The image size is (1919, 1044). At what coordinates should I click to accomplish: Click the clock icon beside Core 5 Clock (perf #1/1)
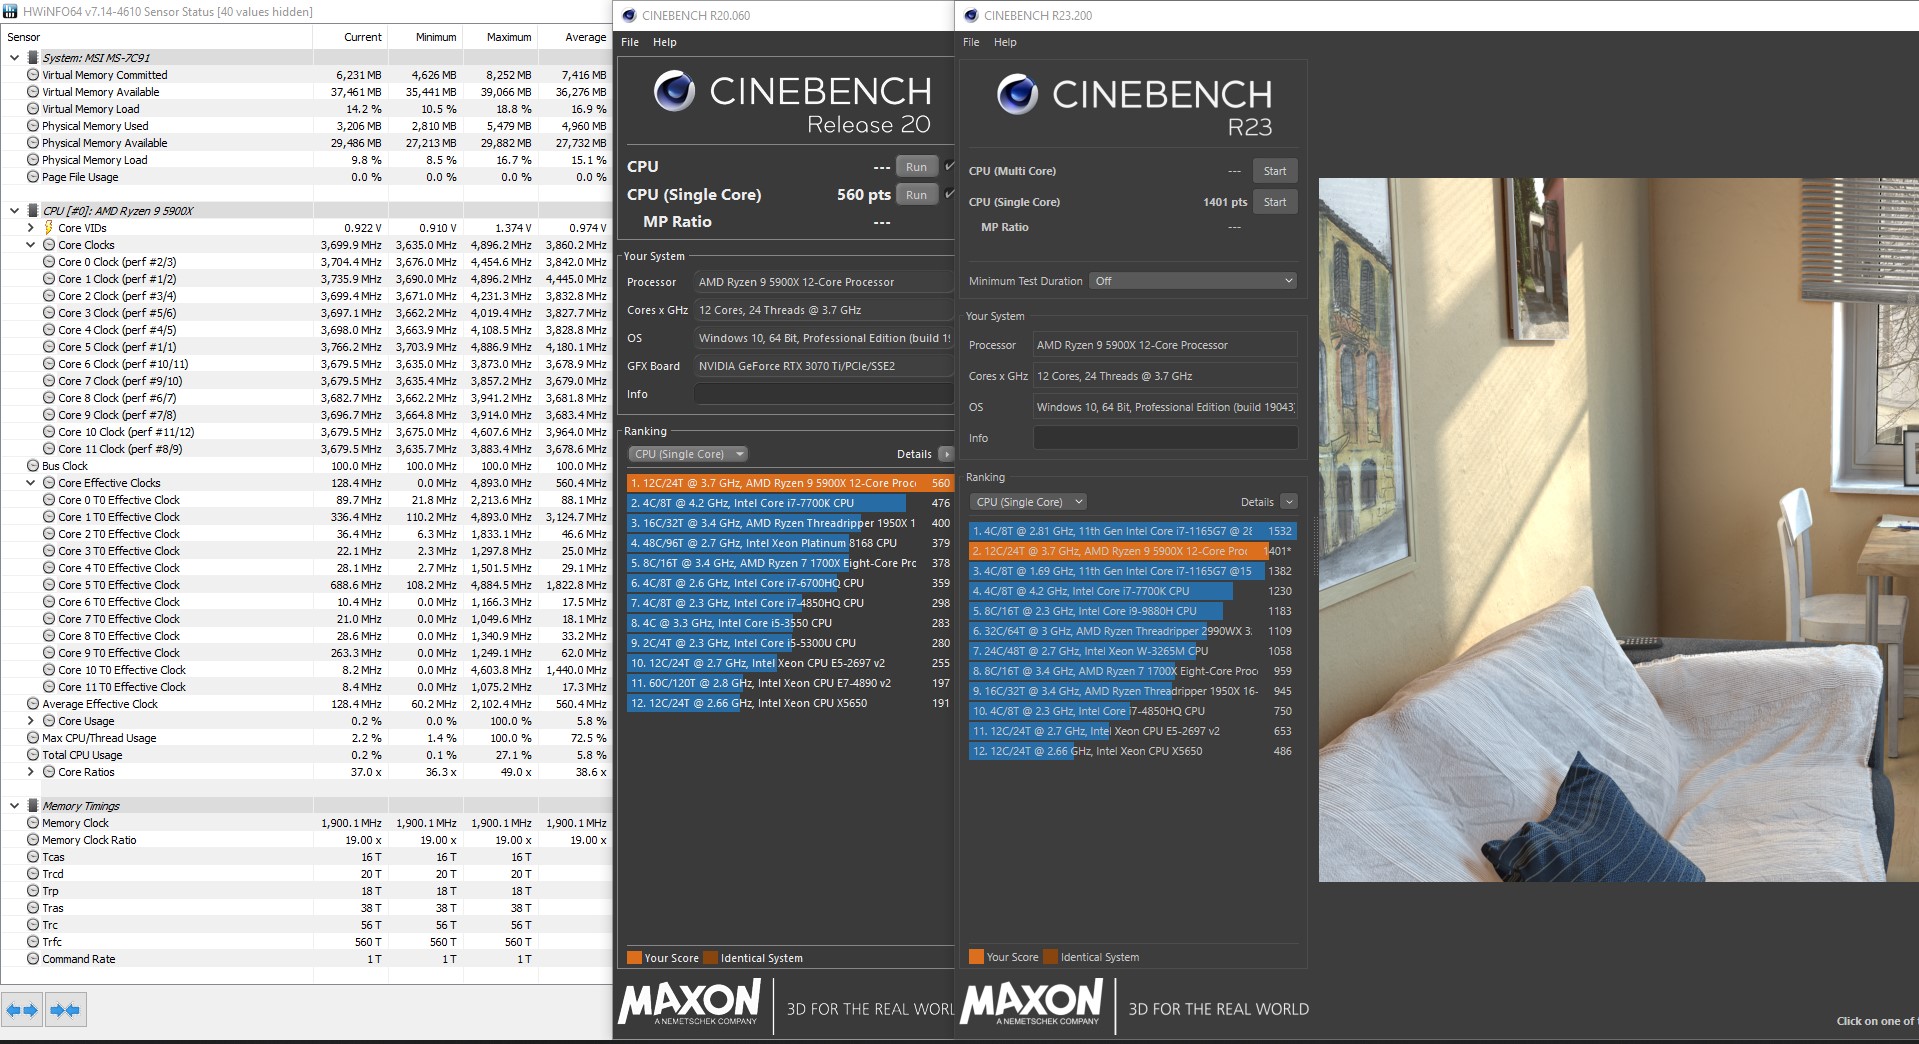click(x=49, y=347)
